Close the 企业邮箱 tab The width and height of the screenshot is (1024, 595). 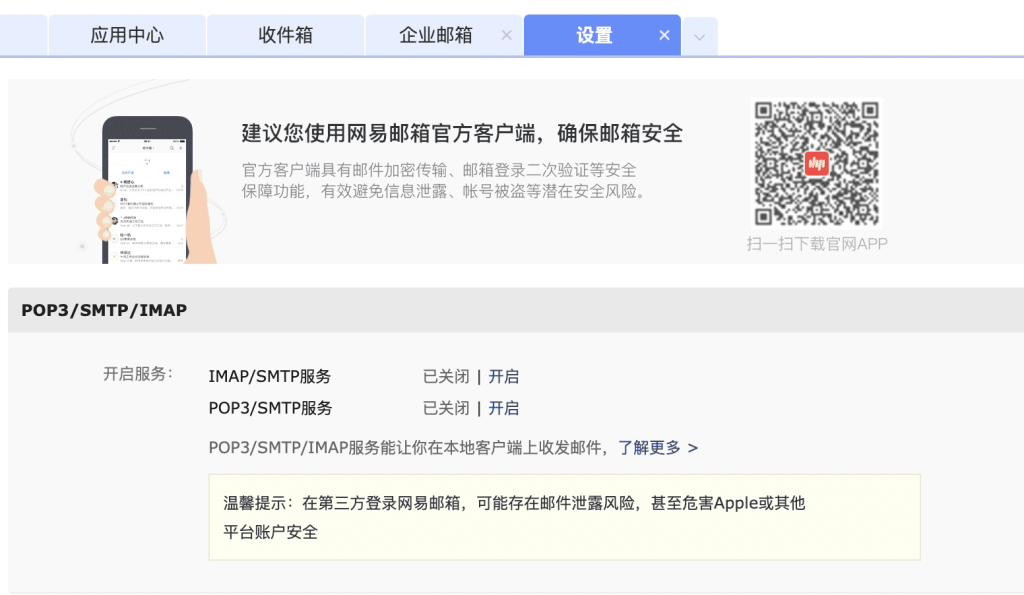coord(506,35)
